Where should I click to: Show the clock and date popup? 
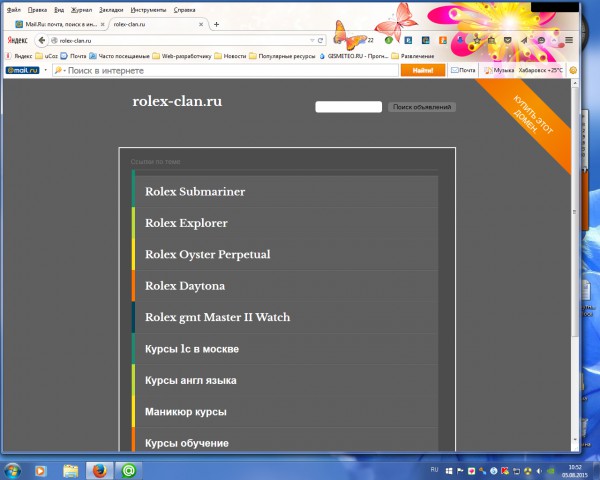coord(574,471)
